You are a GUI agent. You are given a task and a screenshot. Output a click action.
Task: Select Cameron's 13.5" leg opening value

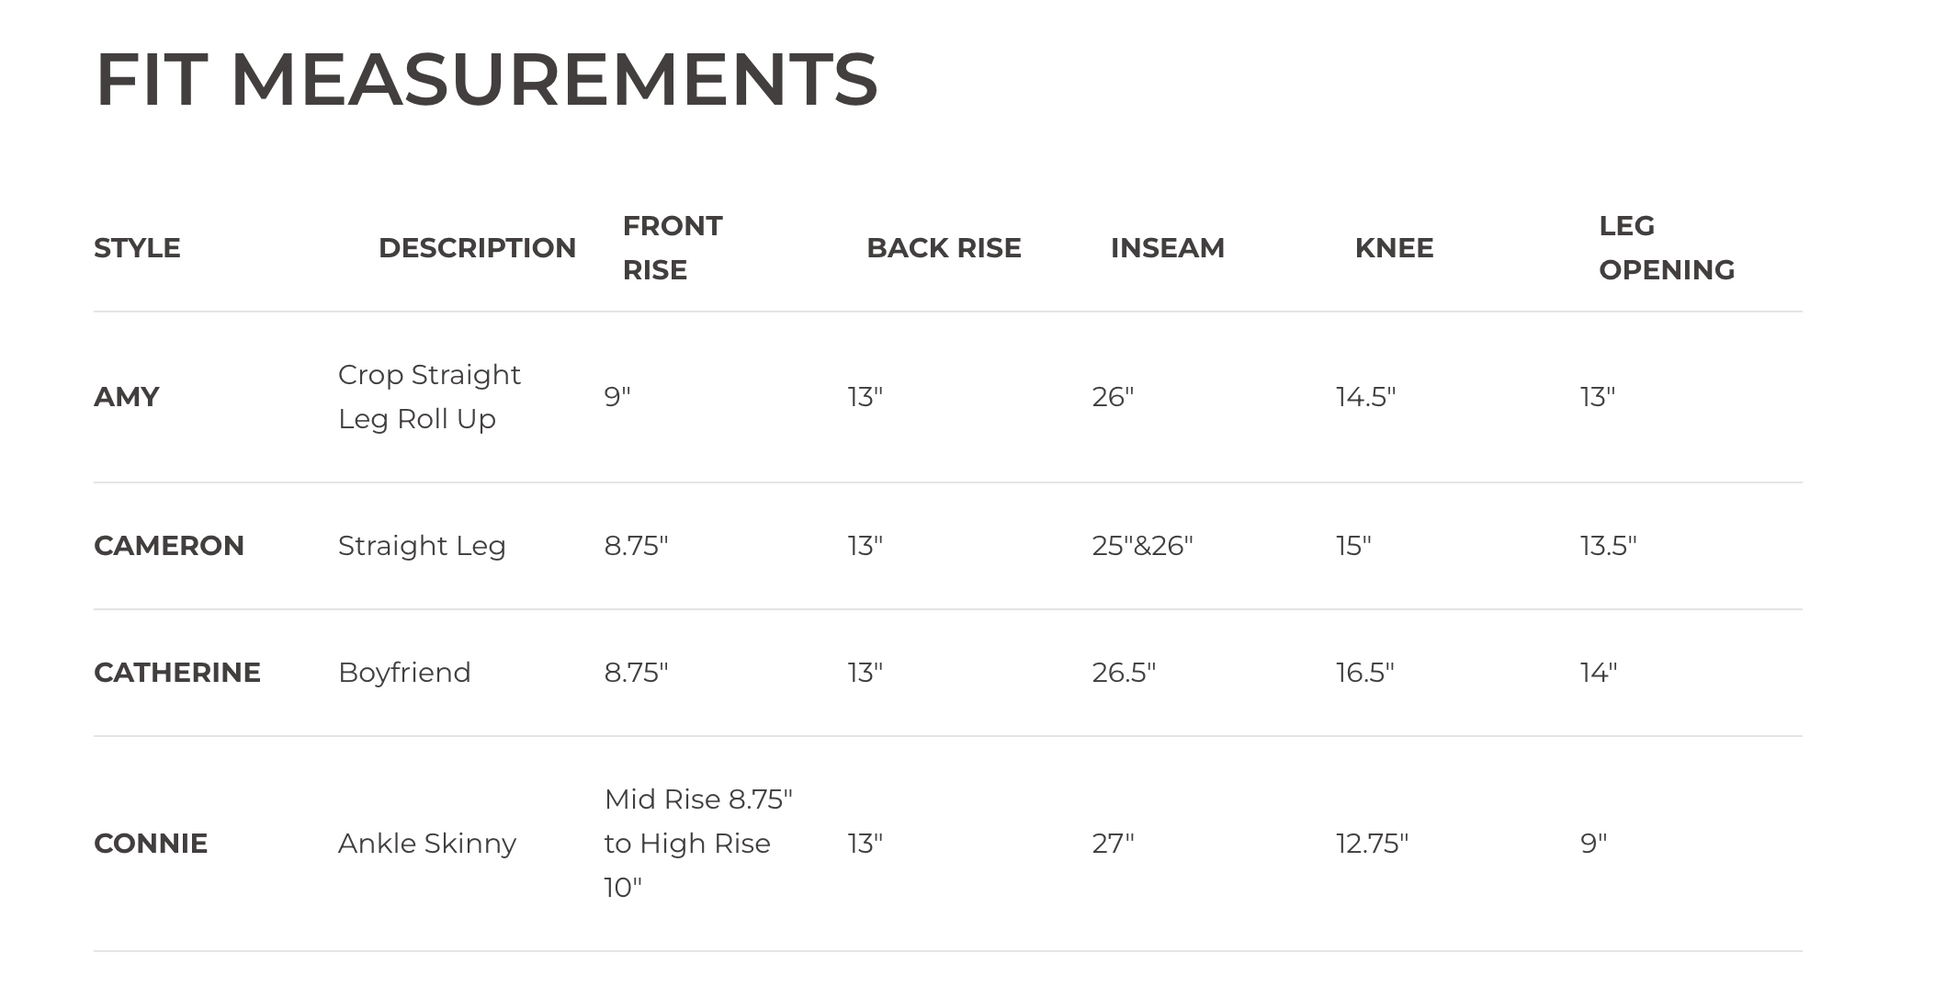coord(1608,546)
